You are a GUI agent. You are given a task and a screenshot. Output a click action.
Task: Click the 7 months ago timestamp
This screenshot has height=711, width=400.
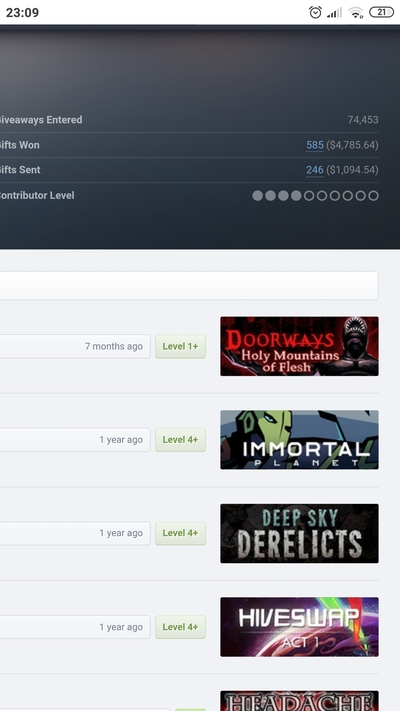click(x=114, y=346)
